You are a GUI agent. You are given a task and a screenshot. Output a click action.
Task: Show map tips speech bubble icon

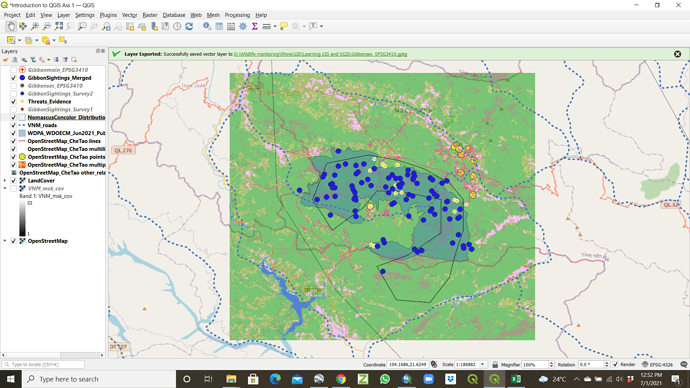tap(284, 26)
